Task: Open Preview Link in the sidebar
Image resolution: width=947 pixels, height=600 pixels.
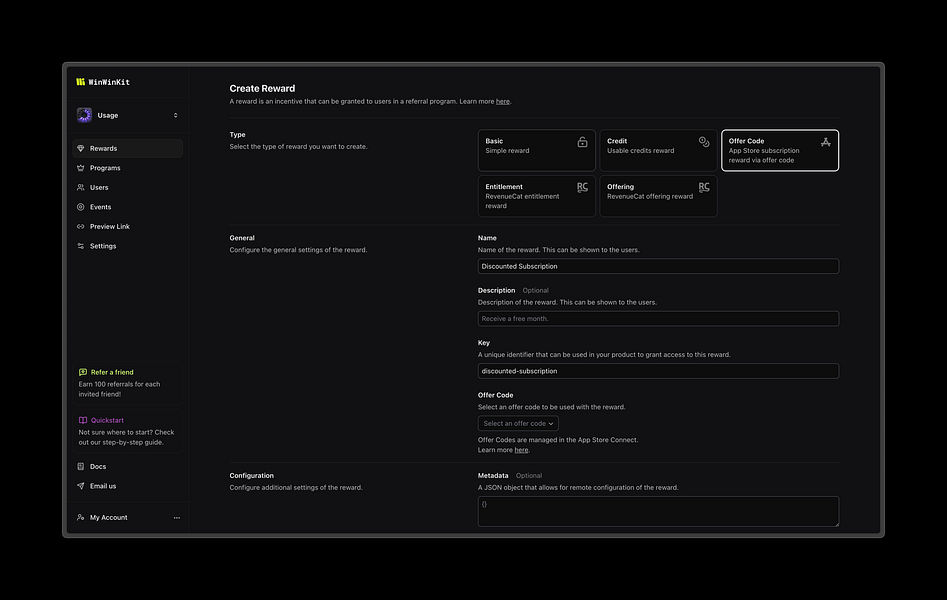Action: pos(127,227)
